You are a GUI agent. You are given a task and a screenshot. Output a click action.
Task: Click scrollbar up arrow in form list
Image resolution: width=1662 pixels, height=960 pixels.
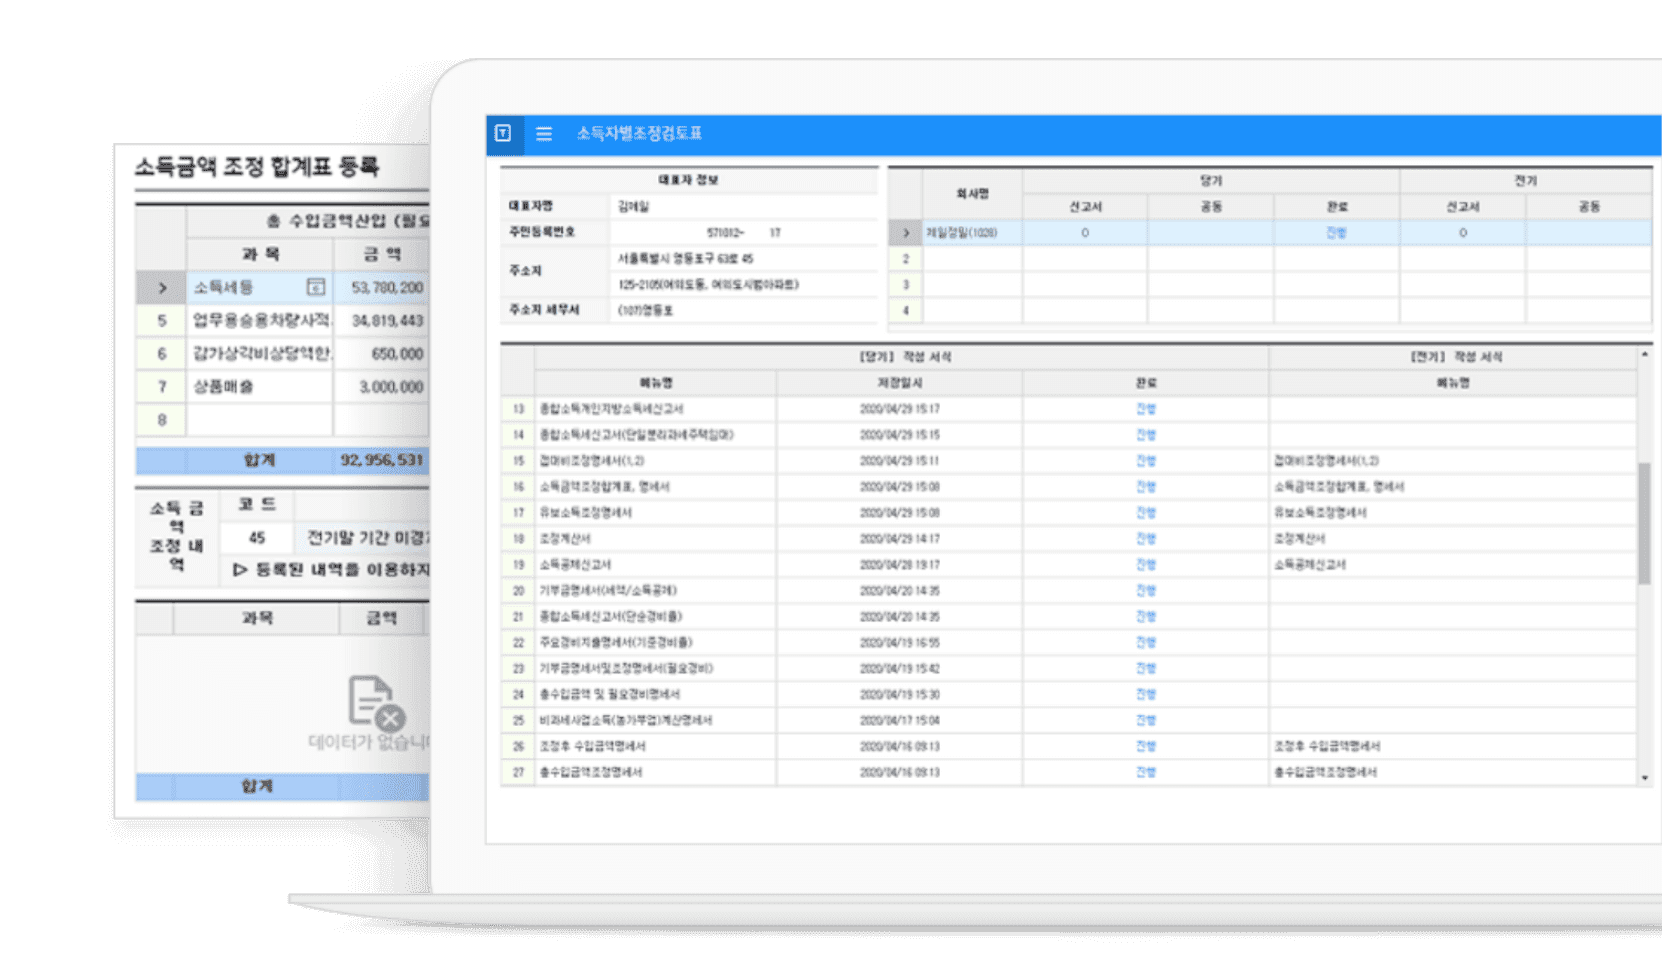[x=1644, y=355]
